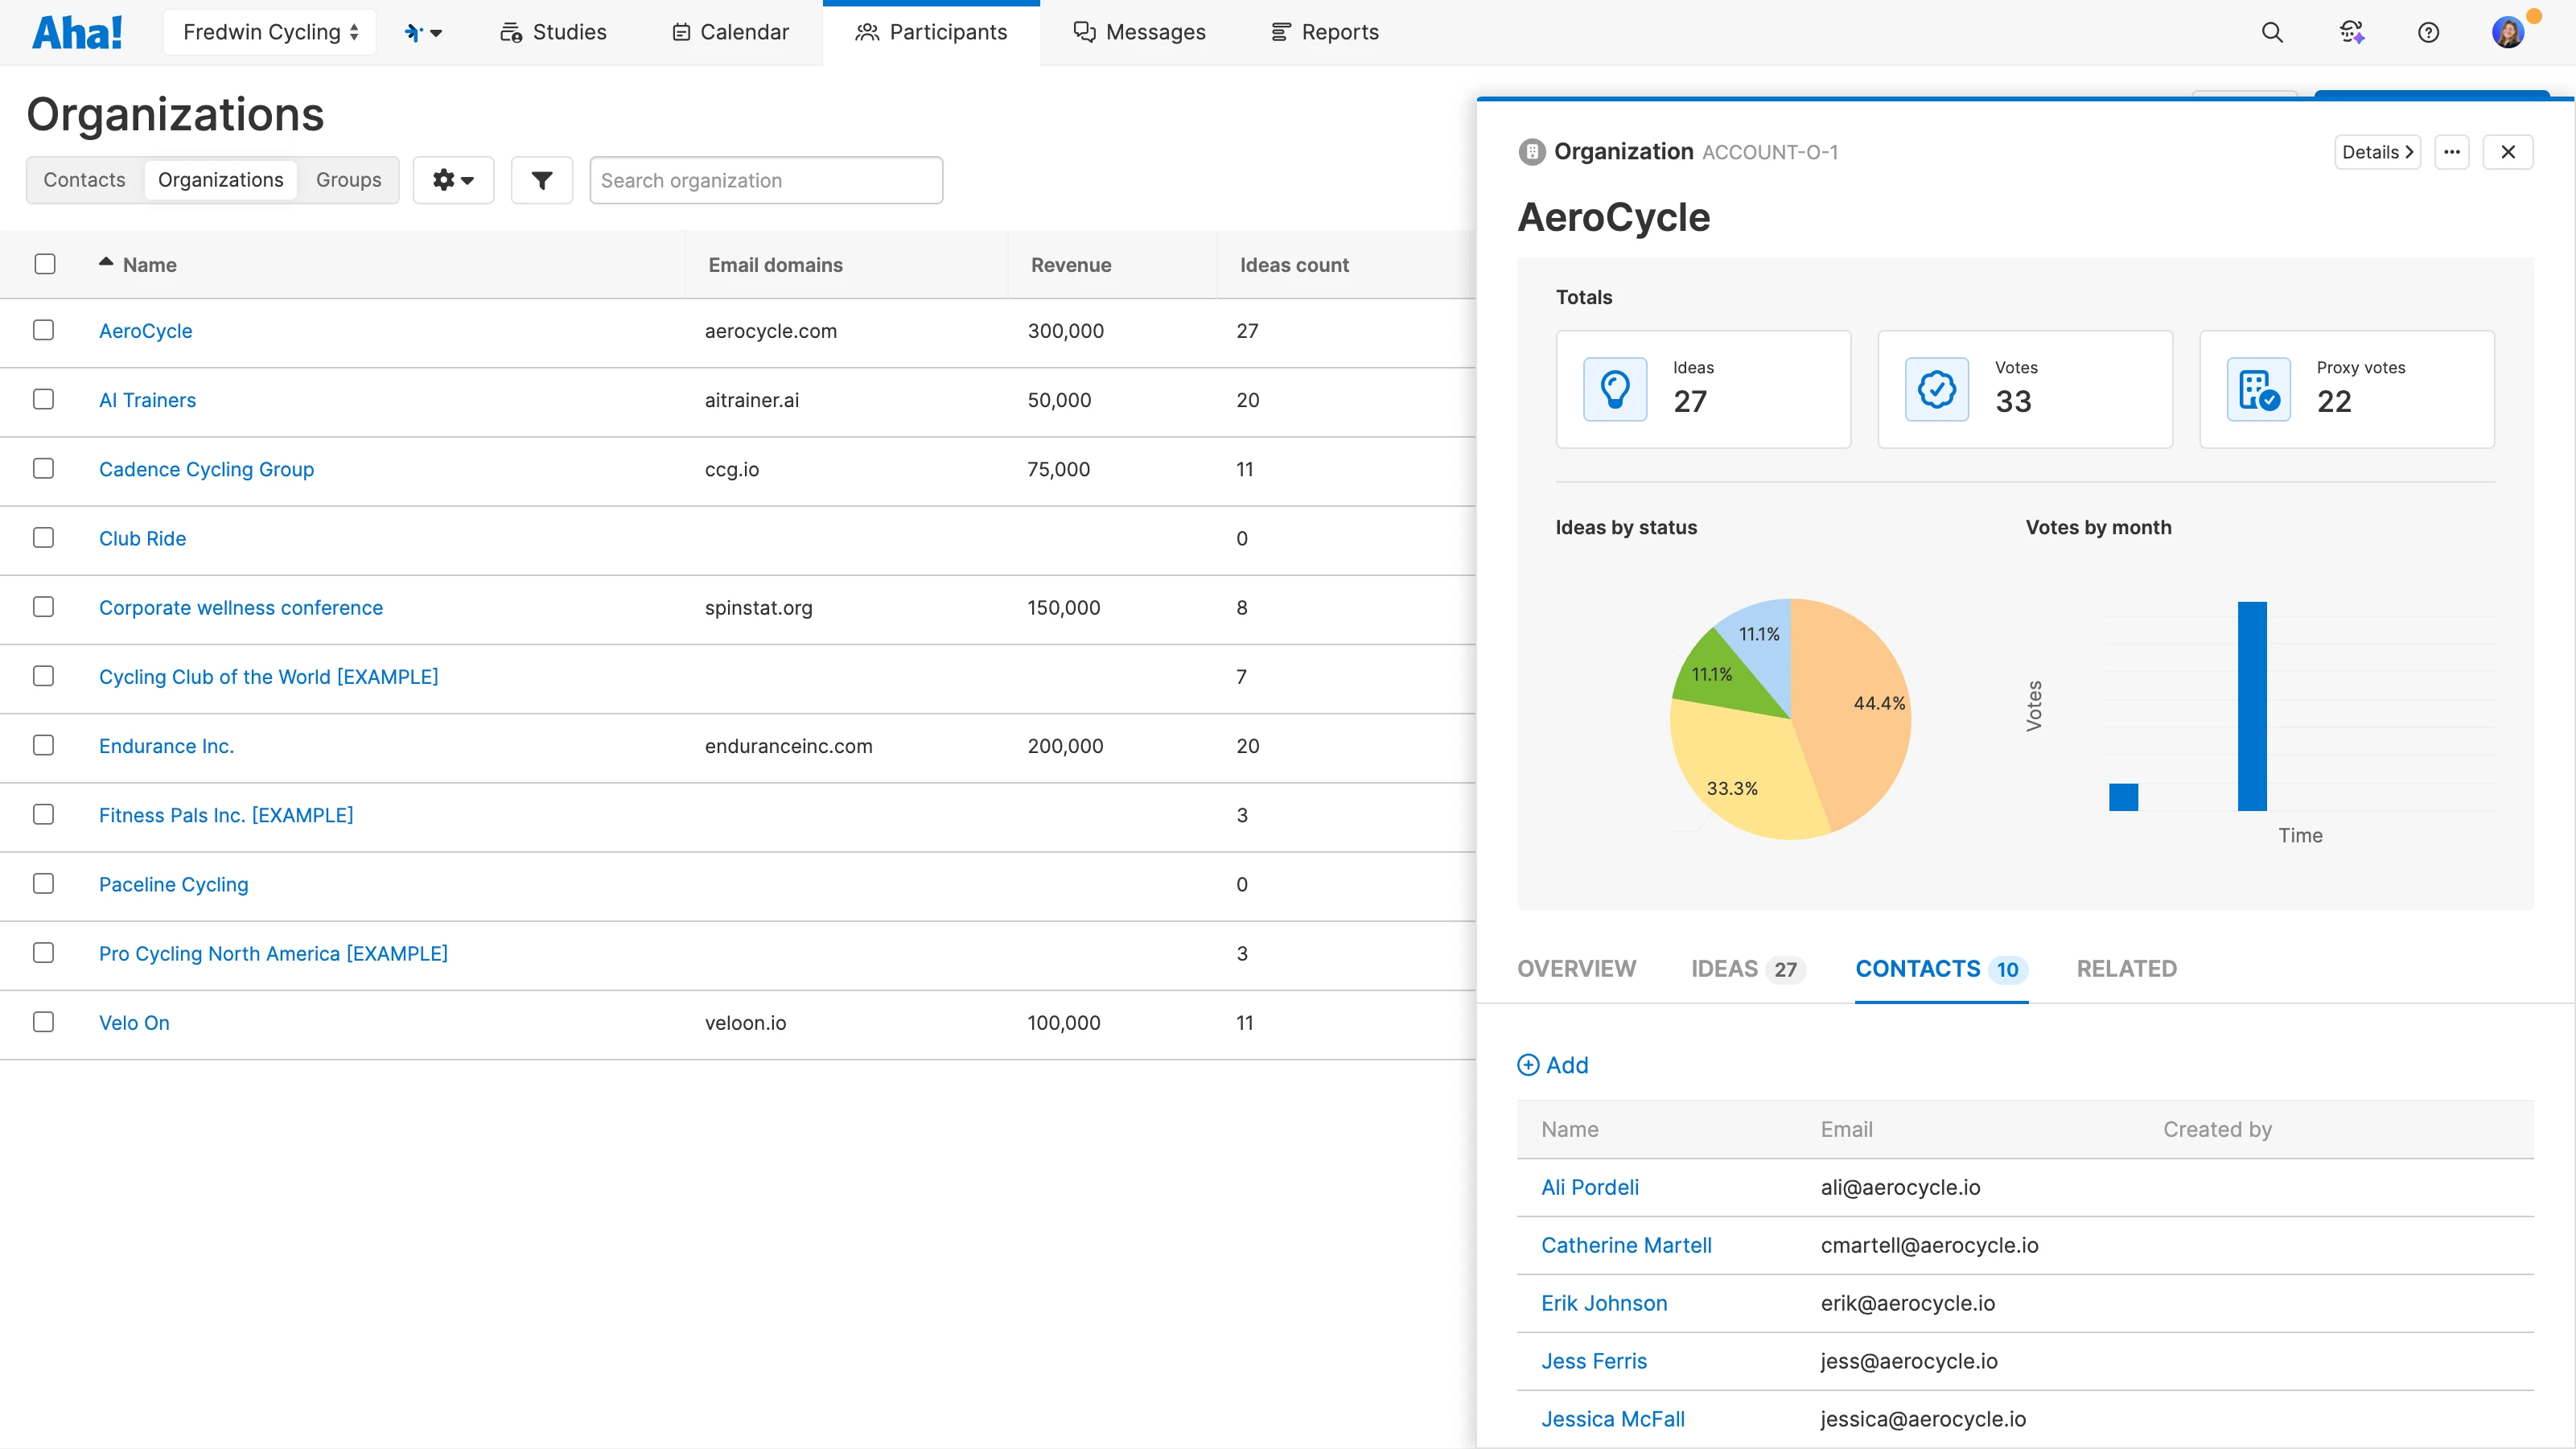Open the help question mark icon
The image size is (2576, 1449).
[2428, 32]
